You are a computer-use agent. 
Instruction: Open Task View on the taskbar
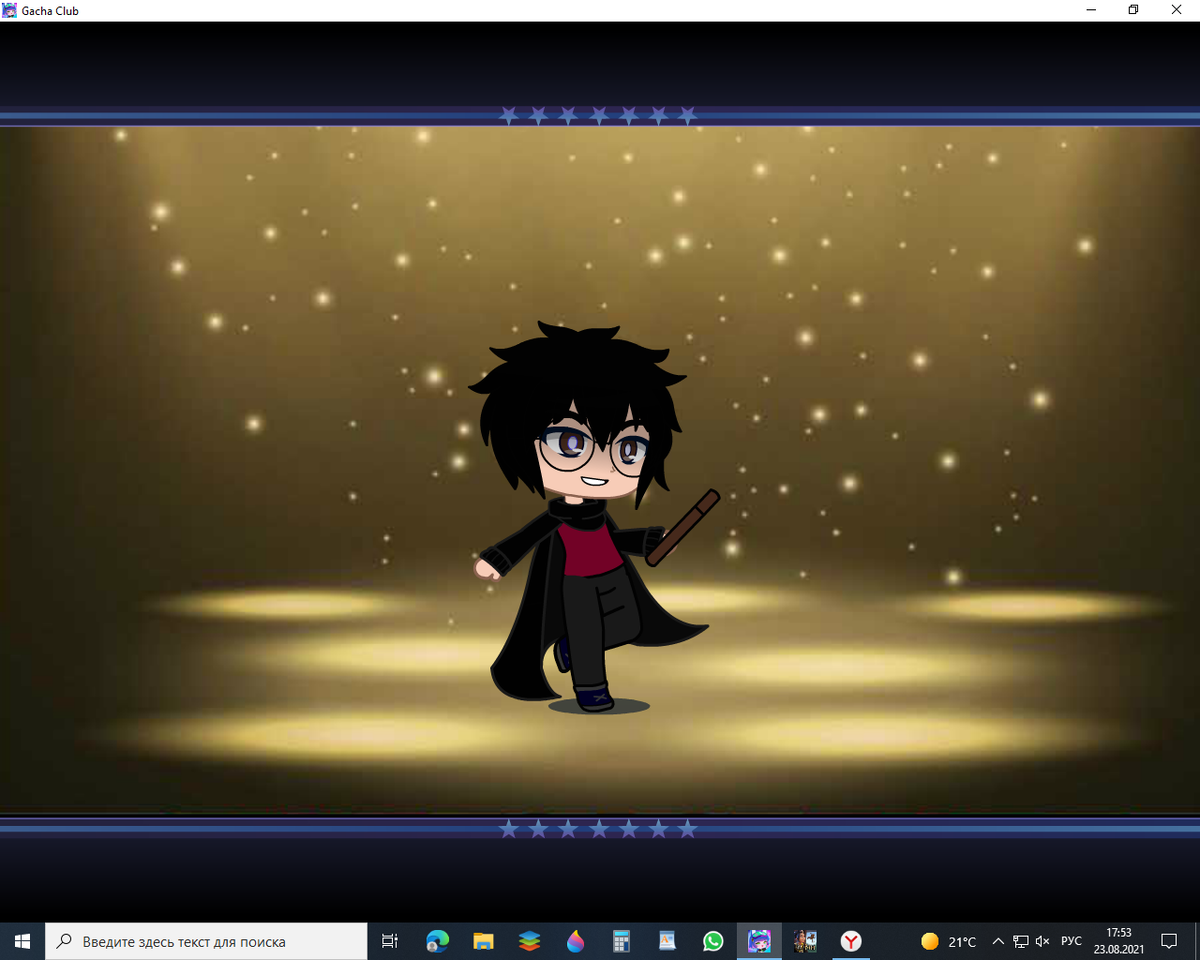[x=390, y=941]
